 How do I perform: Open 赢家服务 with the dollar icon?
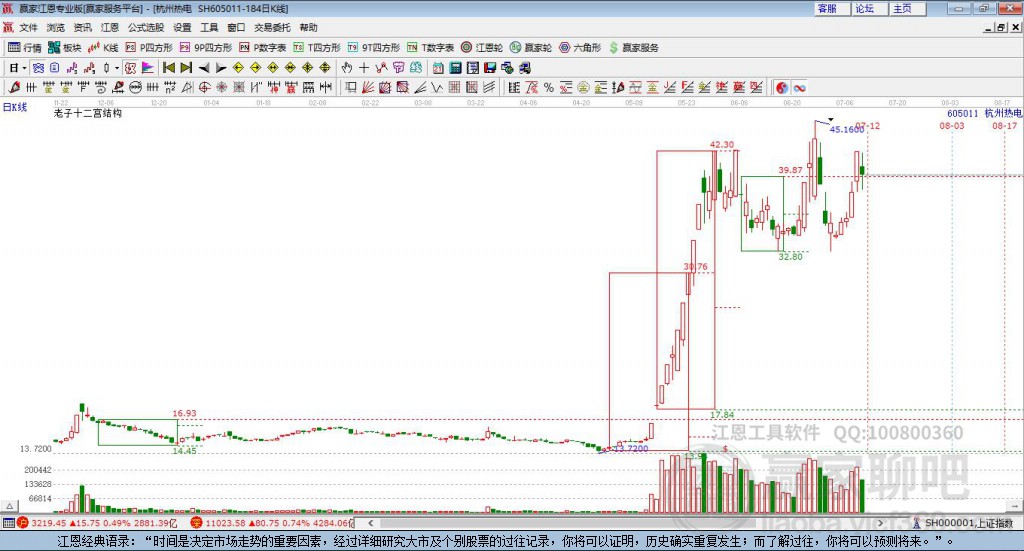(633, 48)
